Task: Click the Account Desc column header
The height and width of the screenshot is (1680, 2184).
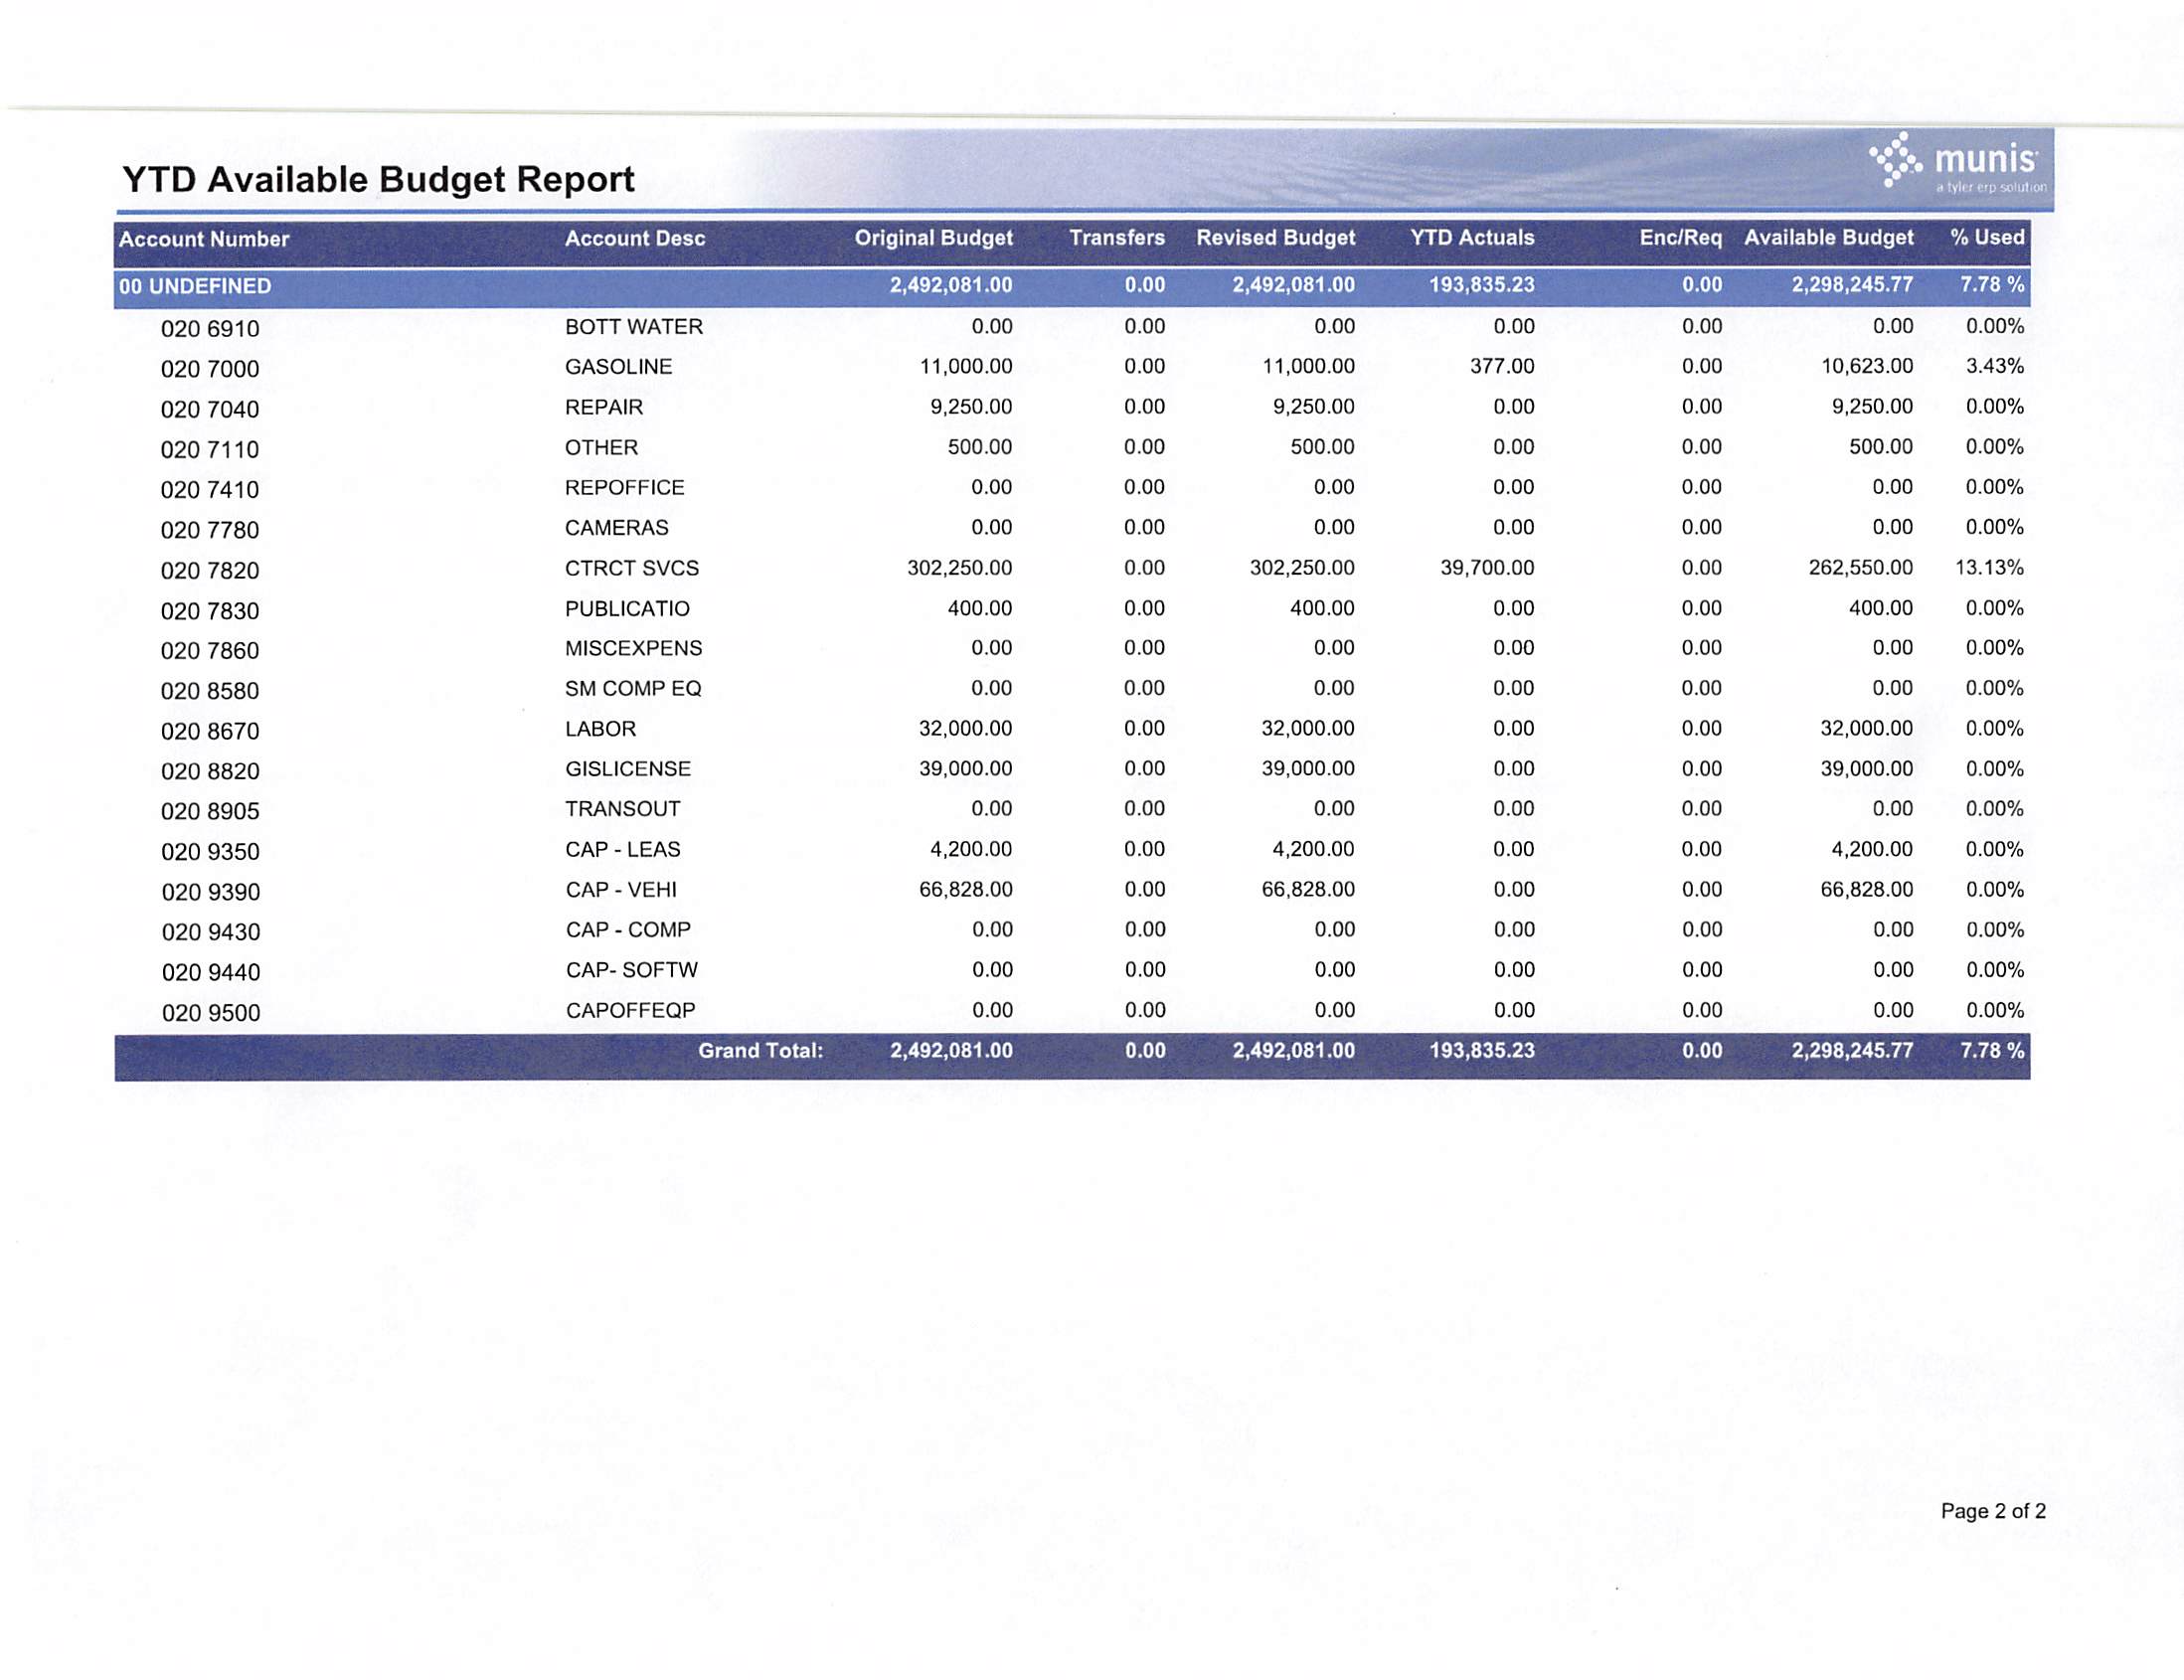Action: click(x=635, y=238)
